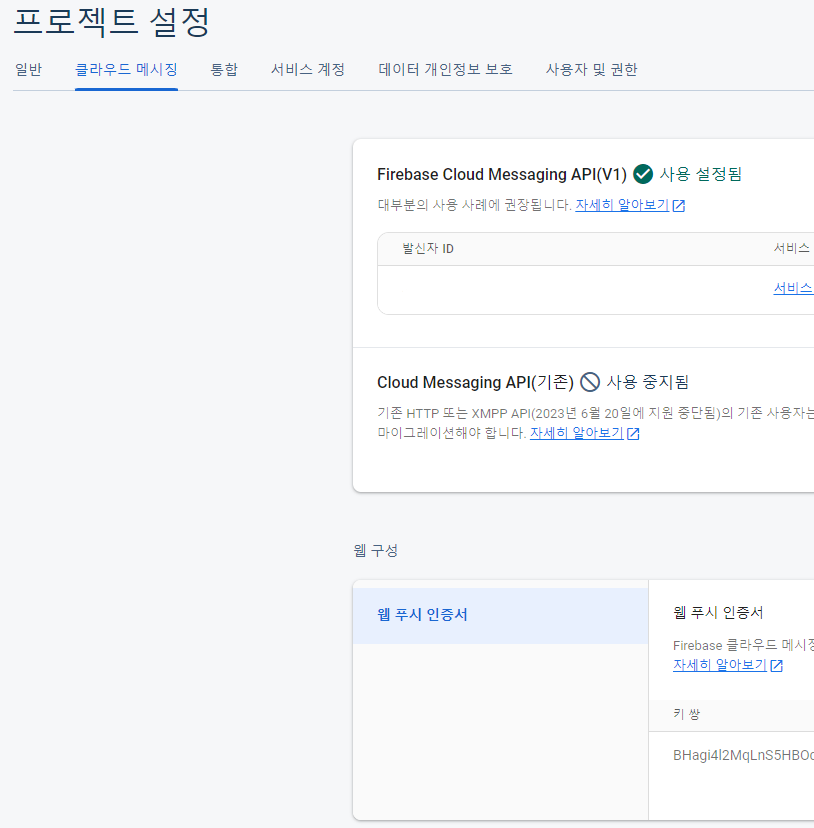
Task: Open 자세히 알아보기 link under Cloud Messaging API(기존)
Action: pyautogui.click(x=577, y=433)
